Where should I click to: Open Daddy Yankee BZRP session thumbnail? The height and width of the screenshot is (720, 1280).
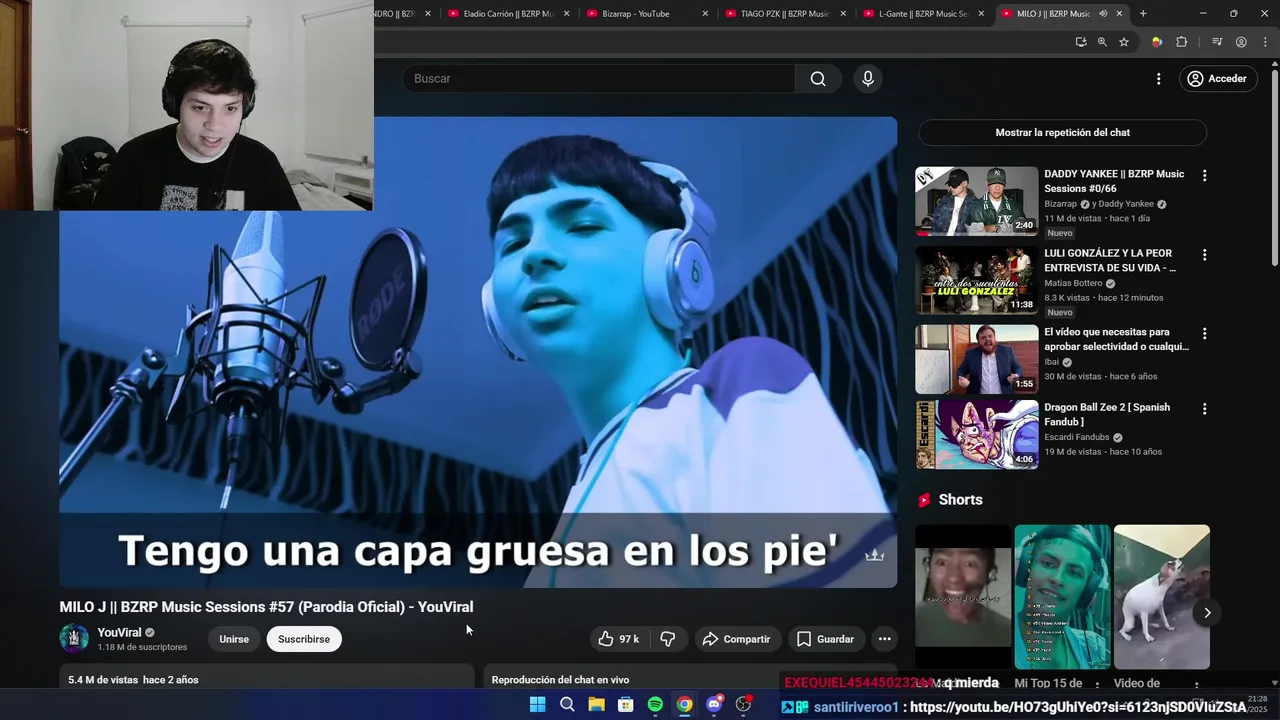[977, 200]
